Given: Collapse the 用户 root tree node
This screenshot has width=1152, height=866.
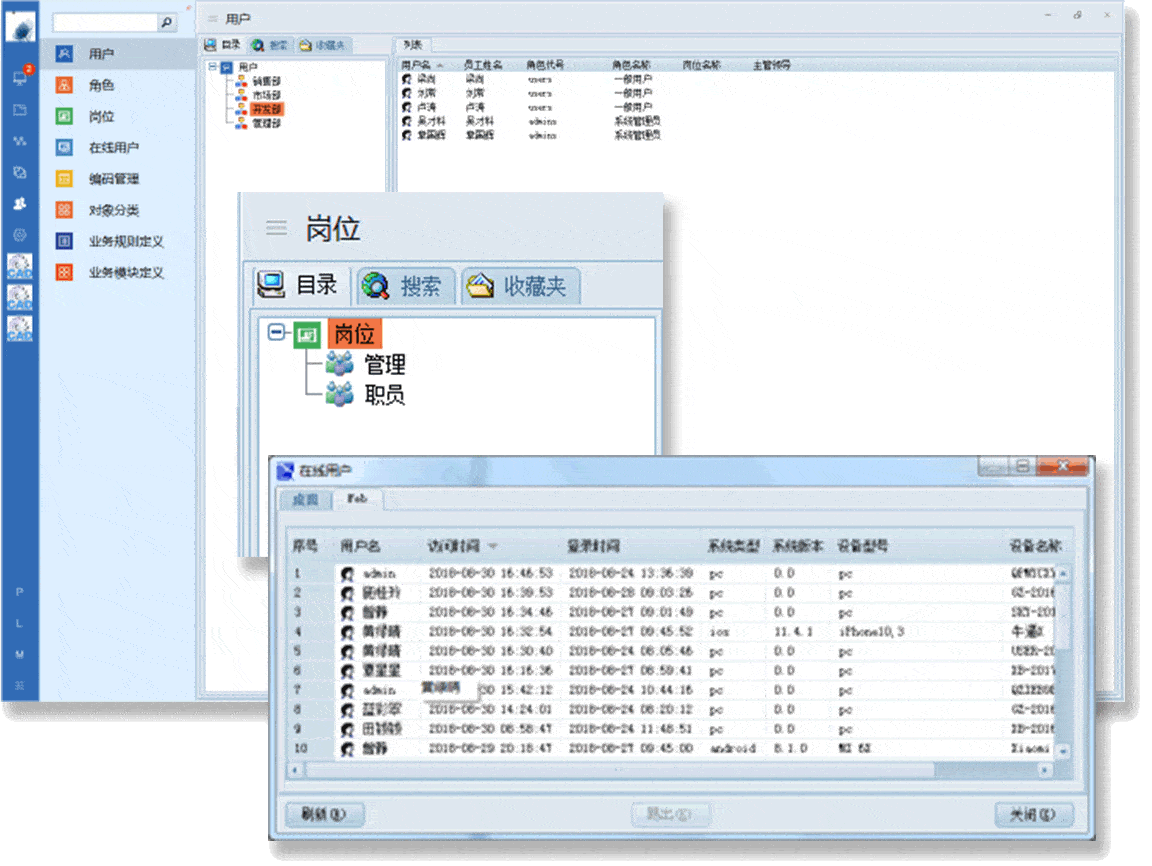Looking at the screenshot, I should click(212, 67).
